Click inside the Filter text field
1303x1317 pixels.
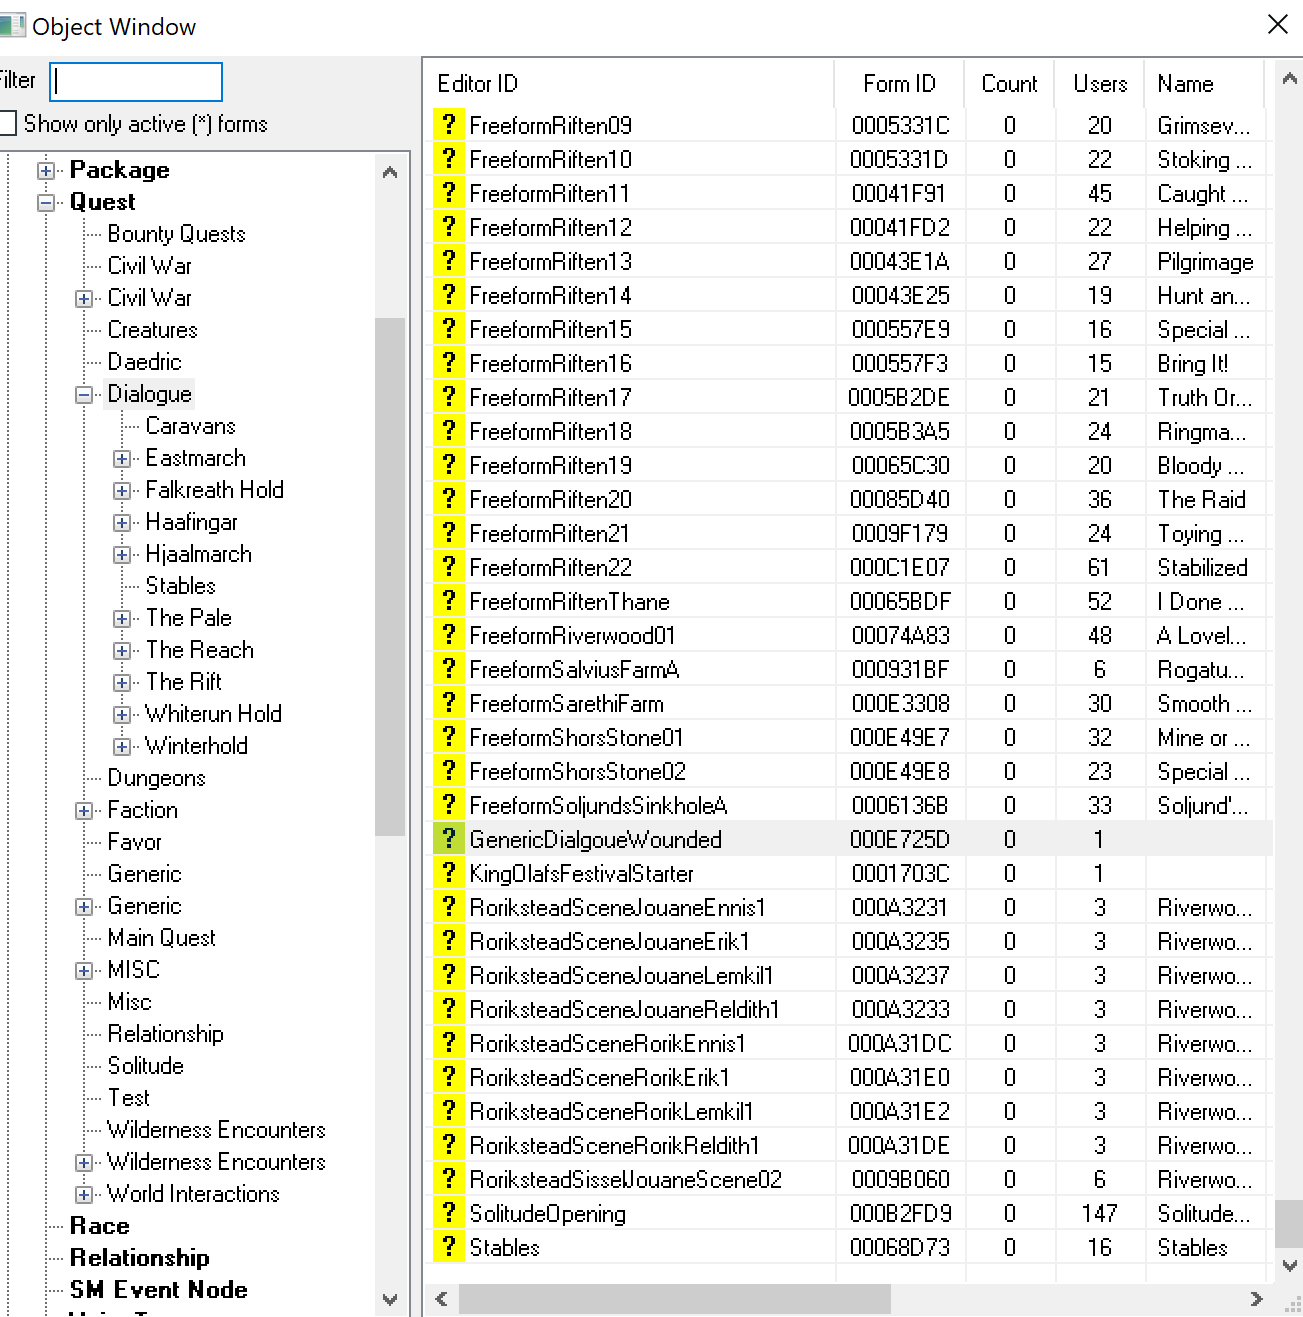pyautogui.click(x=135, y=81)
